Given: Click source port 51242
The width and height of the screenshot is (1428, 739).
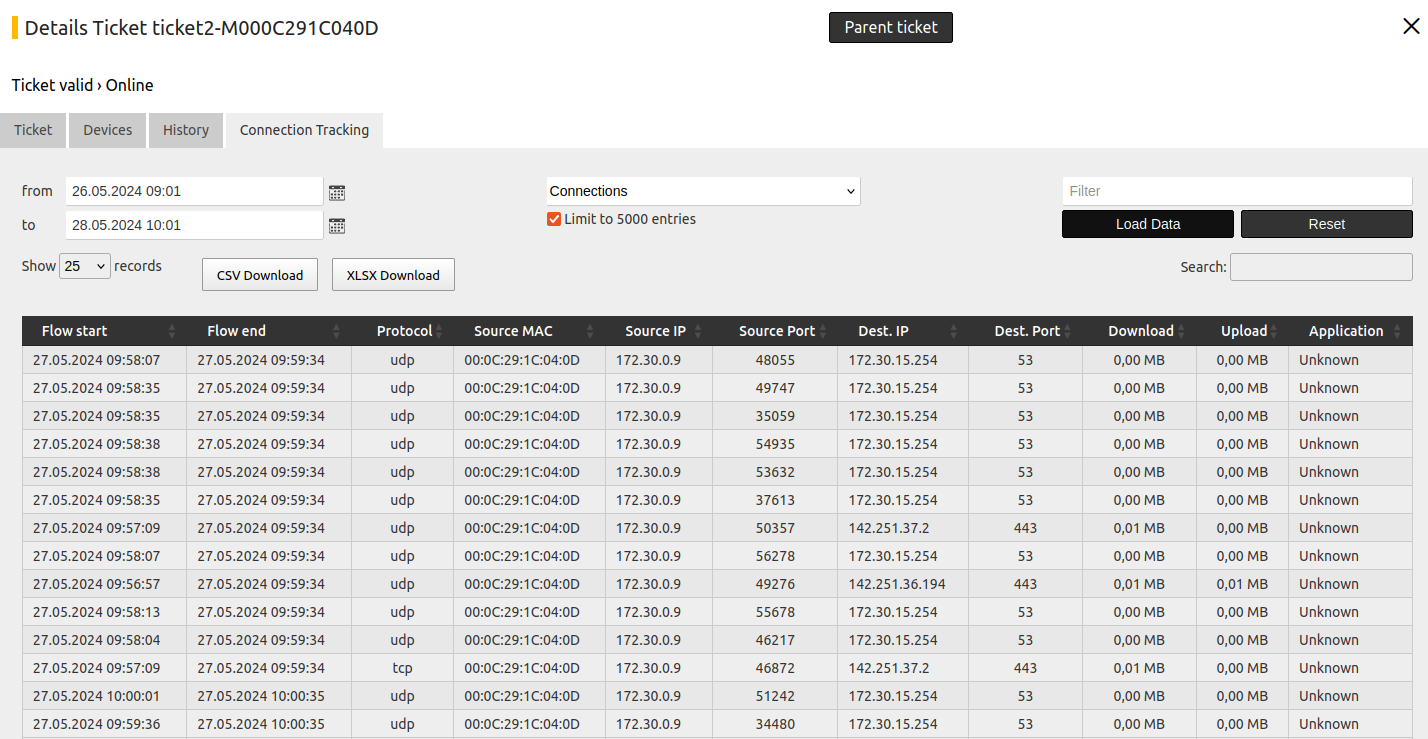Looking at the screenshot, I should coord(775,696).
